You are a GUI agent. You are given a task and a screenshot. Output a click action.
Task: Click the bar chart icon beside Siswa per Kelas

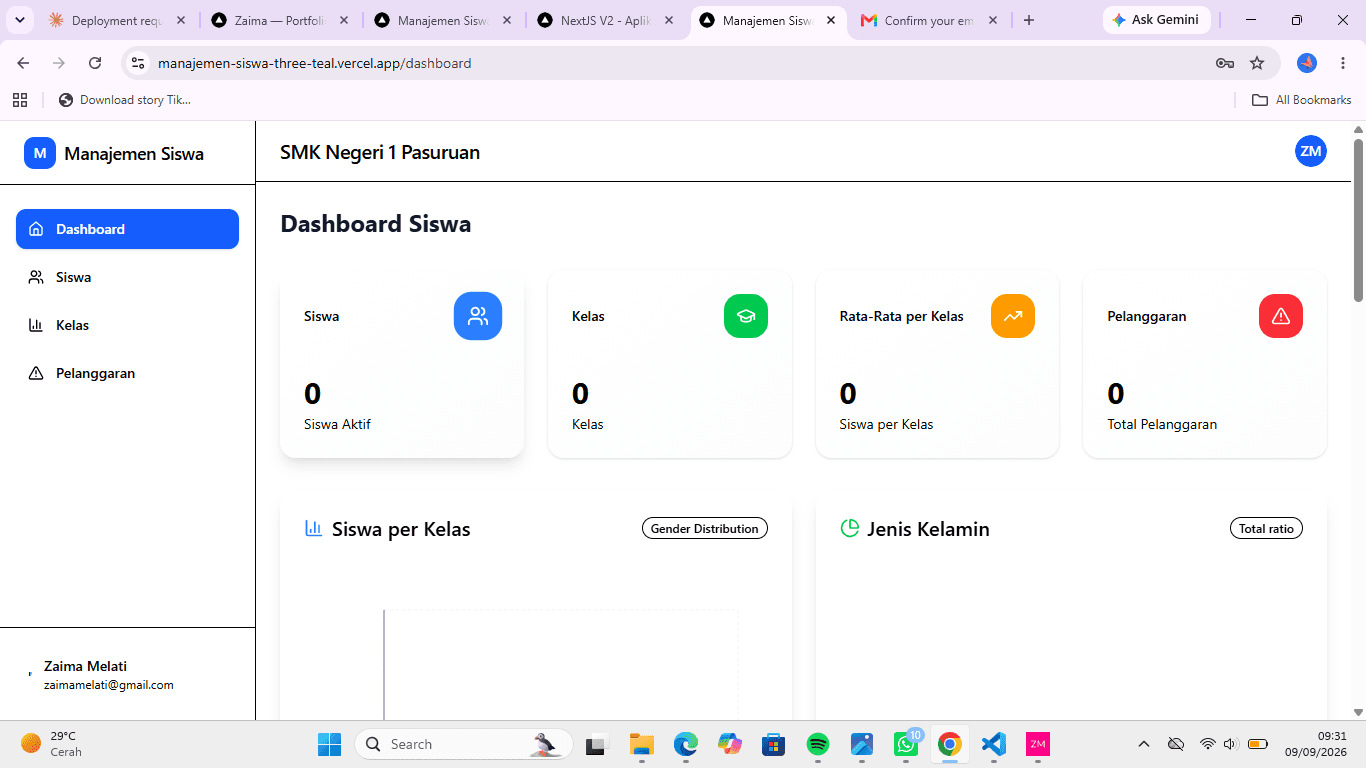[x=313, y=528]
